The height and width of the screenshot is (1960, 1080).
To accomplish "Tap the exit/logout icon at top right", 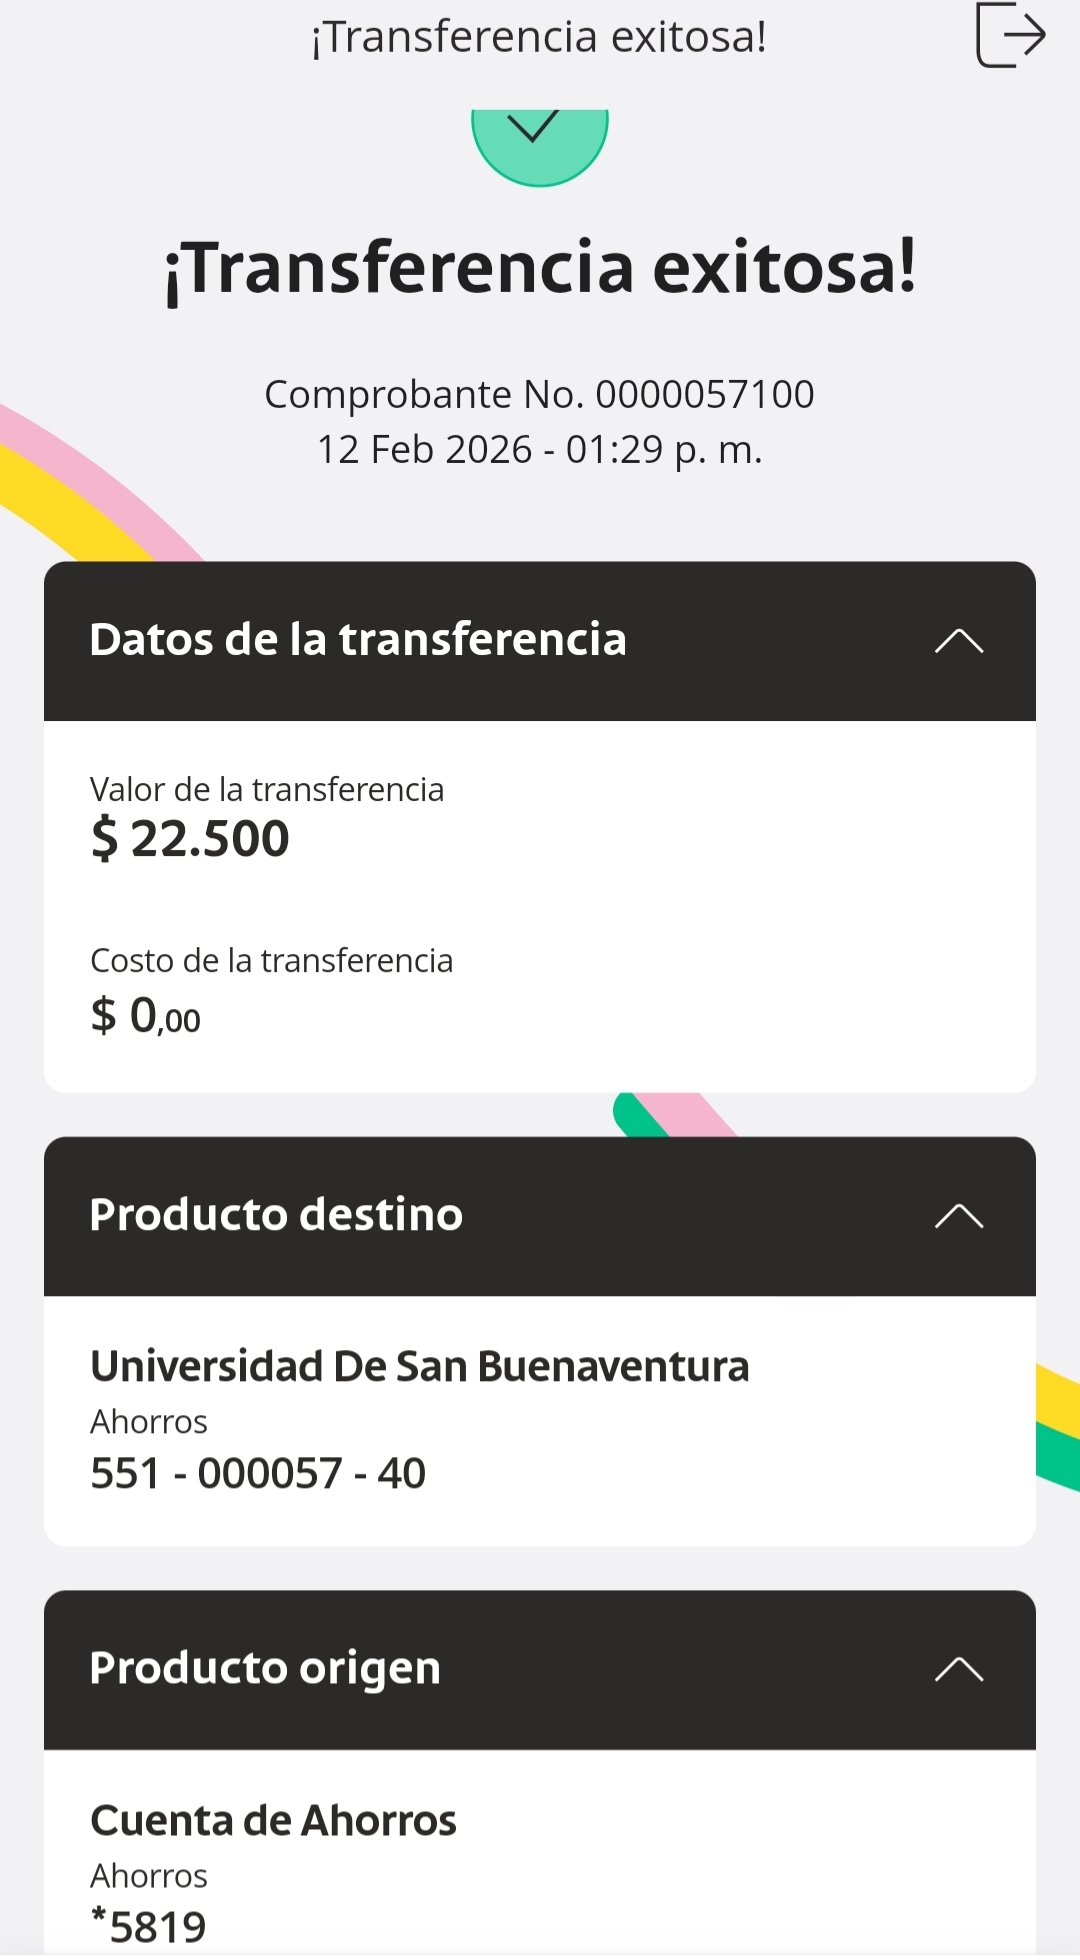I will pyautogui.click(x=1010, y=35).
